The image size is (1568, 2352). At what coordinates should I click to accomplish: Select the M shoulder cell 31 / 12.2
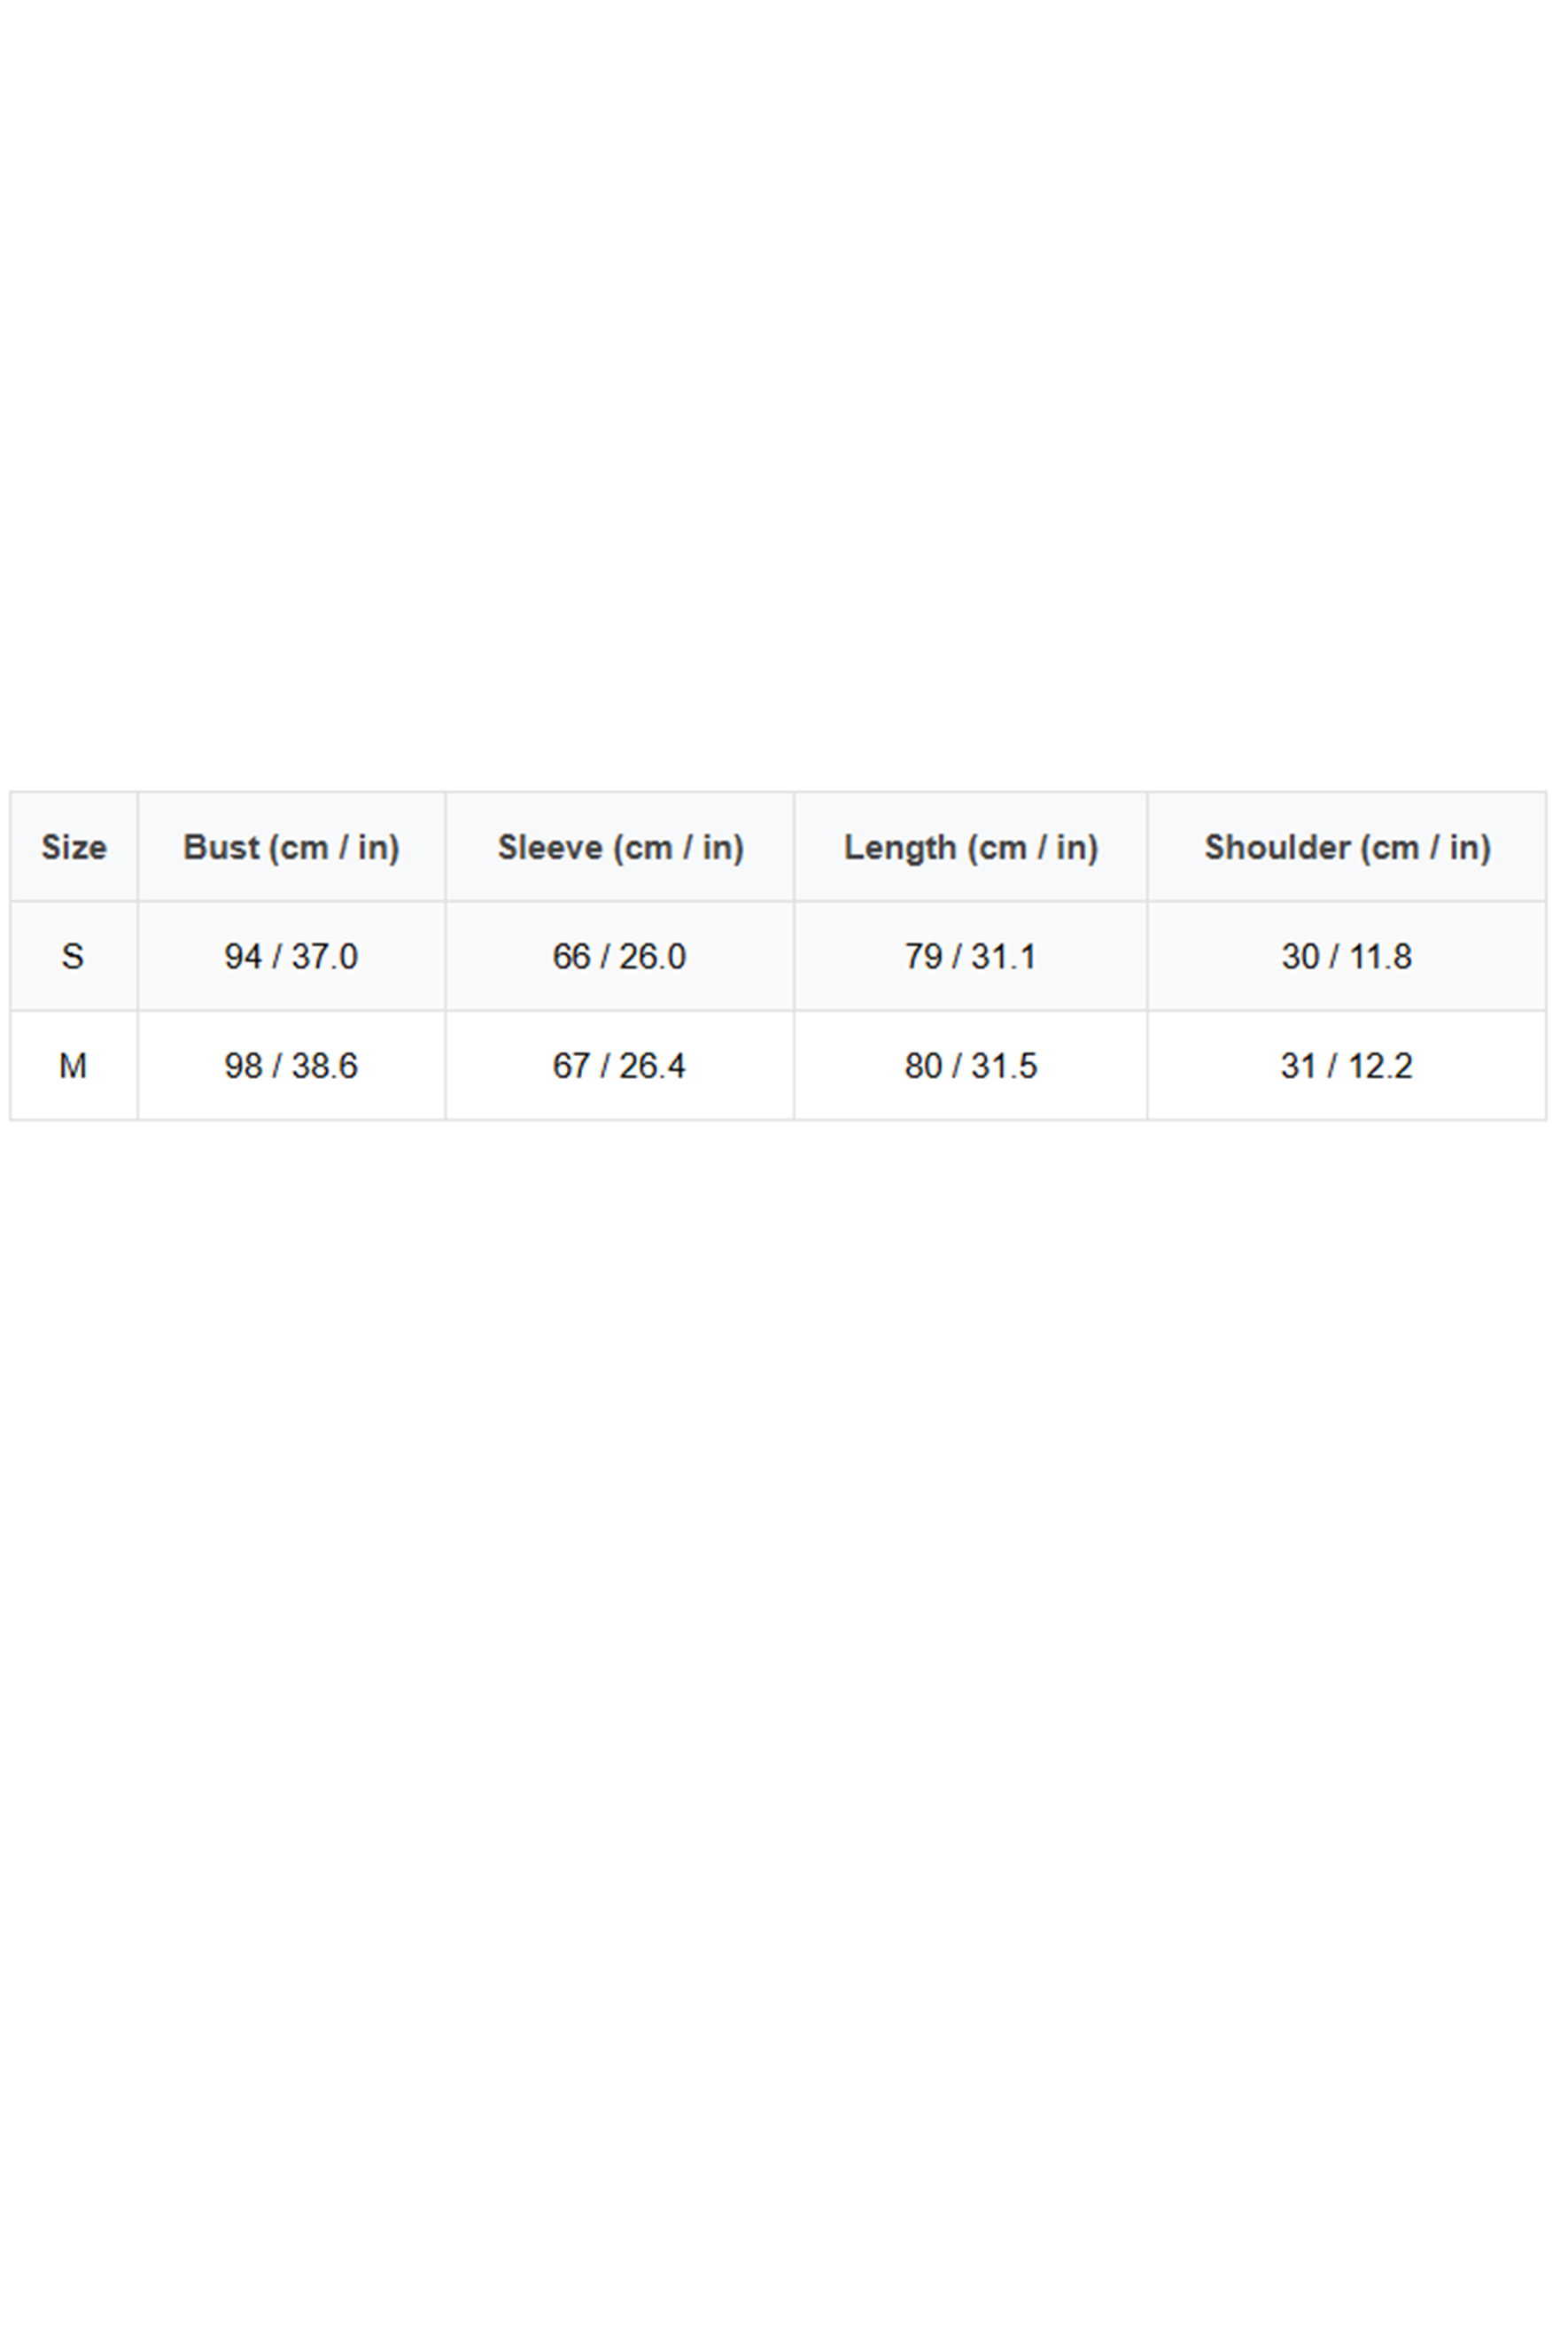pos(1346,1065)
